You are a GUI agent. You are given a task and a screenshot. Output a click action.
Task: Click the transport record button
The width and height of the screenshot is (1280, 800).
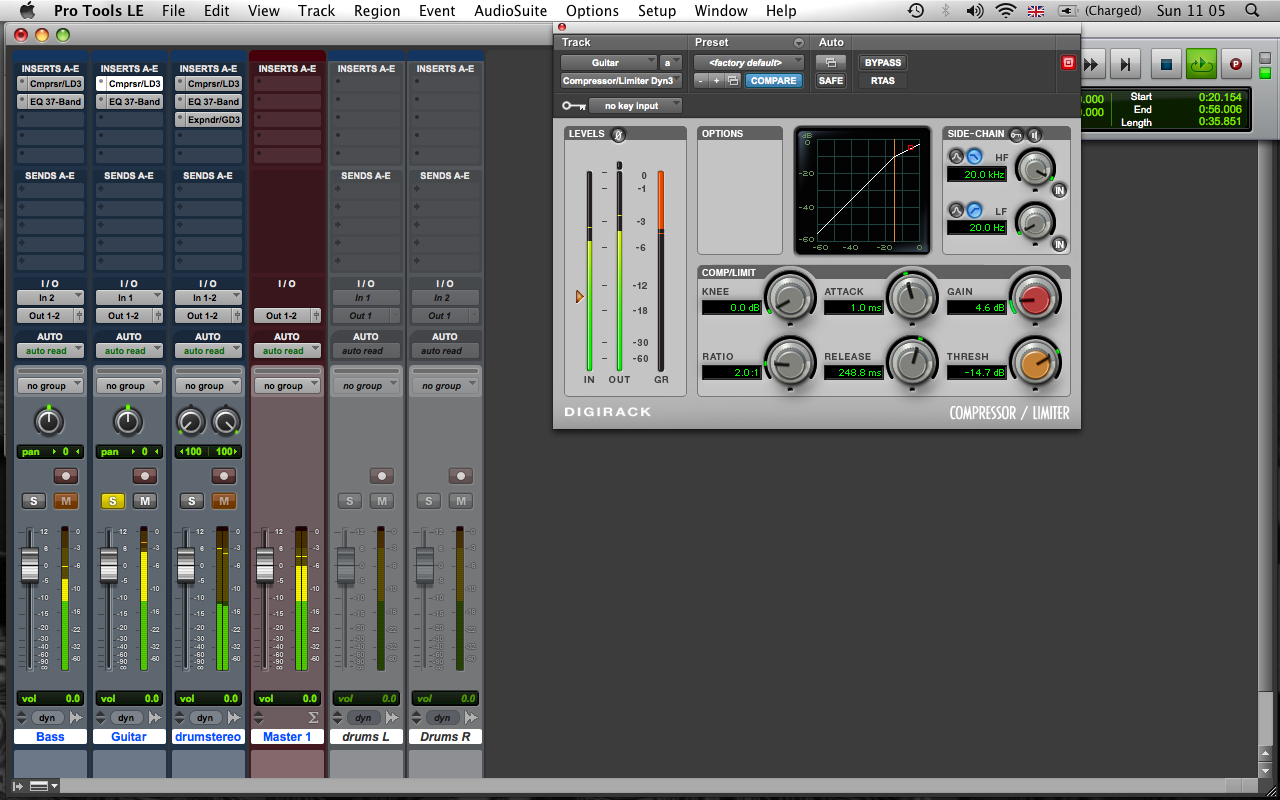1235,64
